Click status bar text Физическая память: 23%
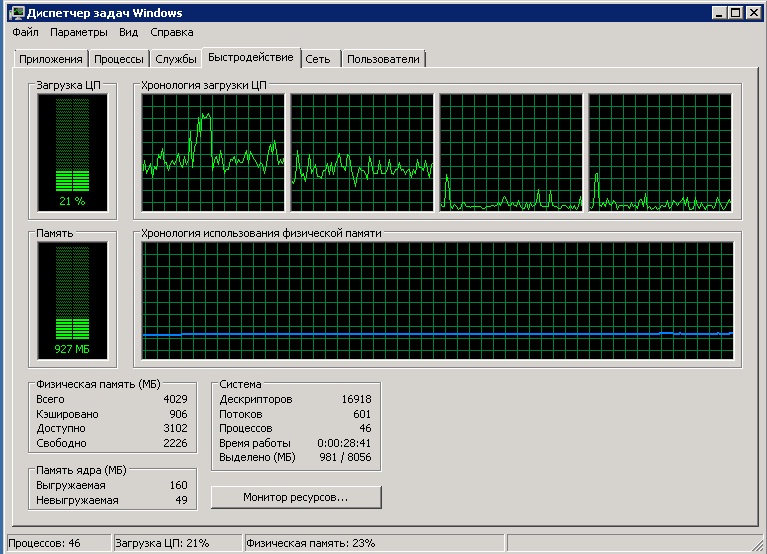Screen dimensions: 767x554 click(311, 543)
